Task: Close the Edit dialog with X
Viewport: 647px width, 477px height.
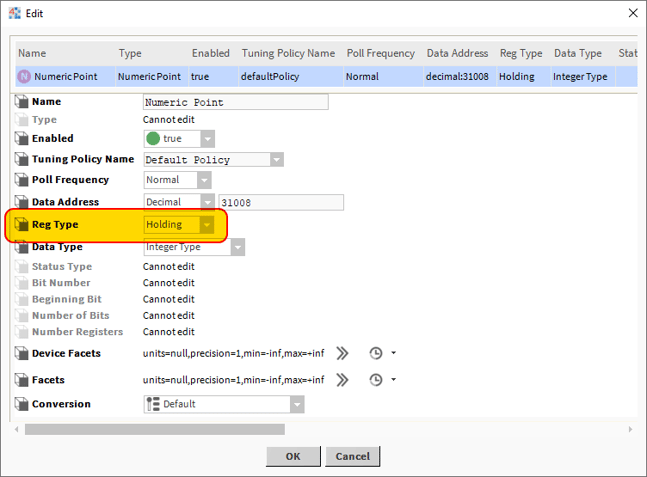Action: pyautogui.click(x=633, y=13)
